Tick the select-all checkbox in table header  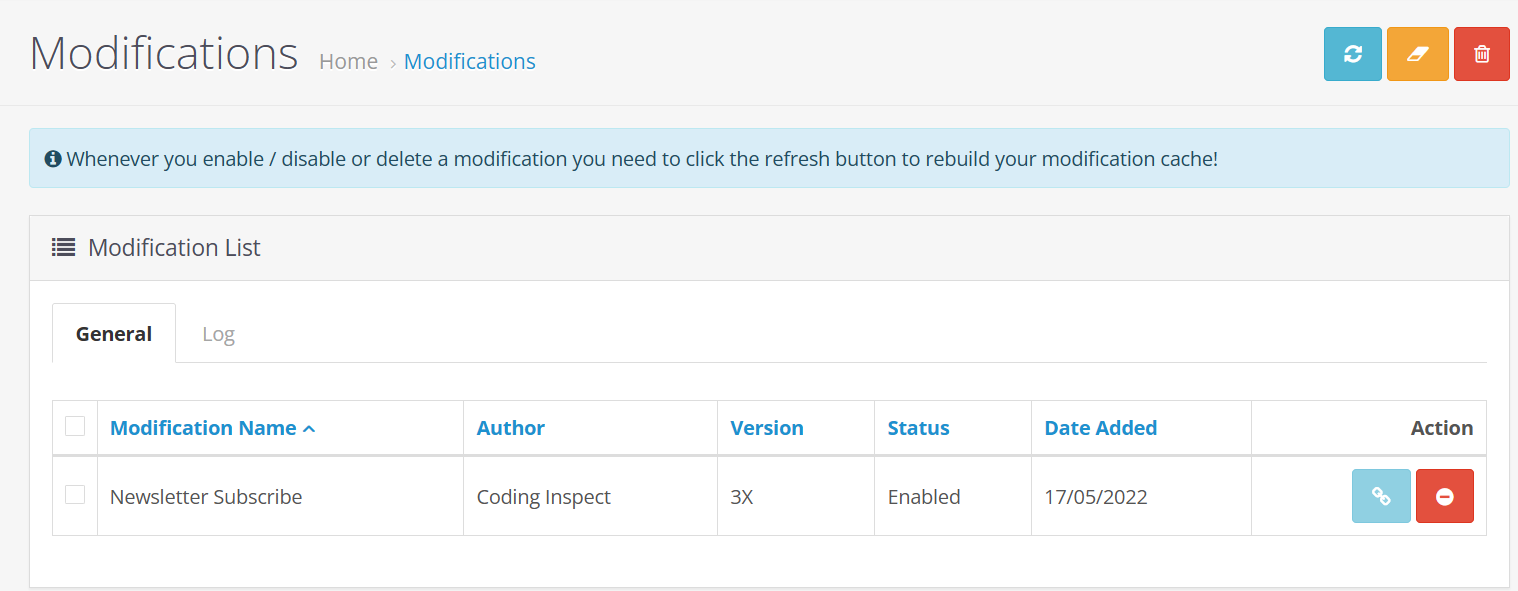(x=75, y=426)
